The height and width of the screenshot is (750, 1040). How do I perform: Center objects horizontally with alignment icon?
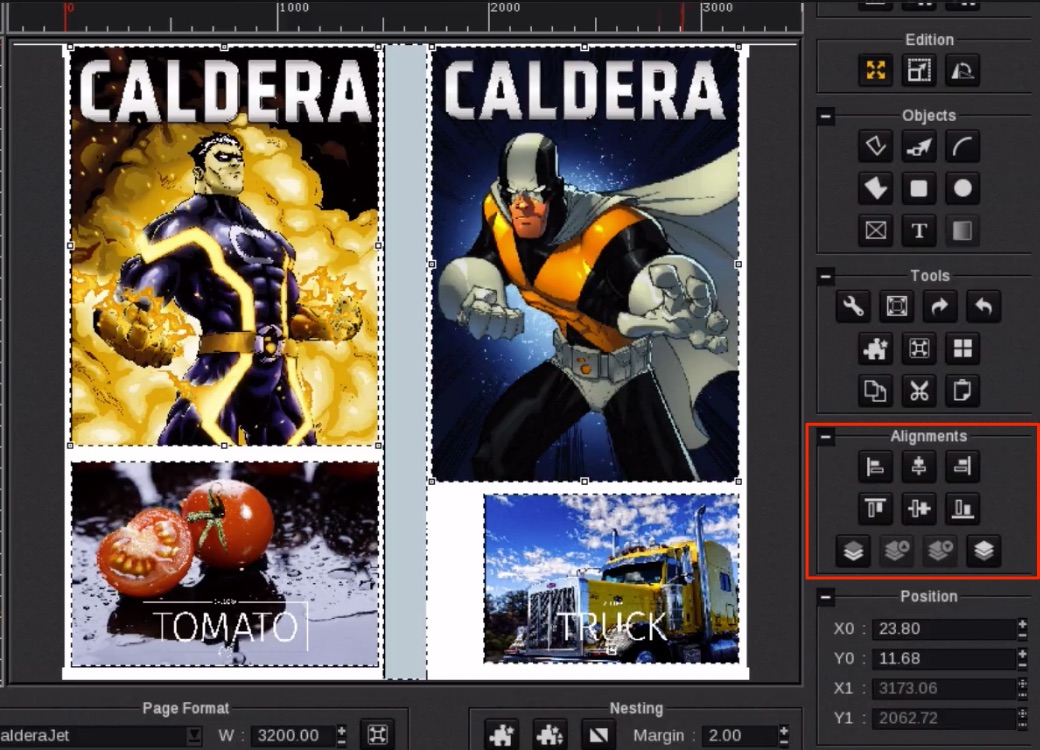pyautogui.click(x=918, y=466)
